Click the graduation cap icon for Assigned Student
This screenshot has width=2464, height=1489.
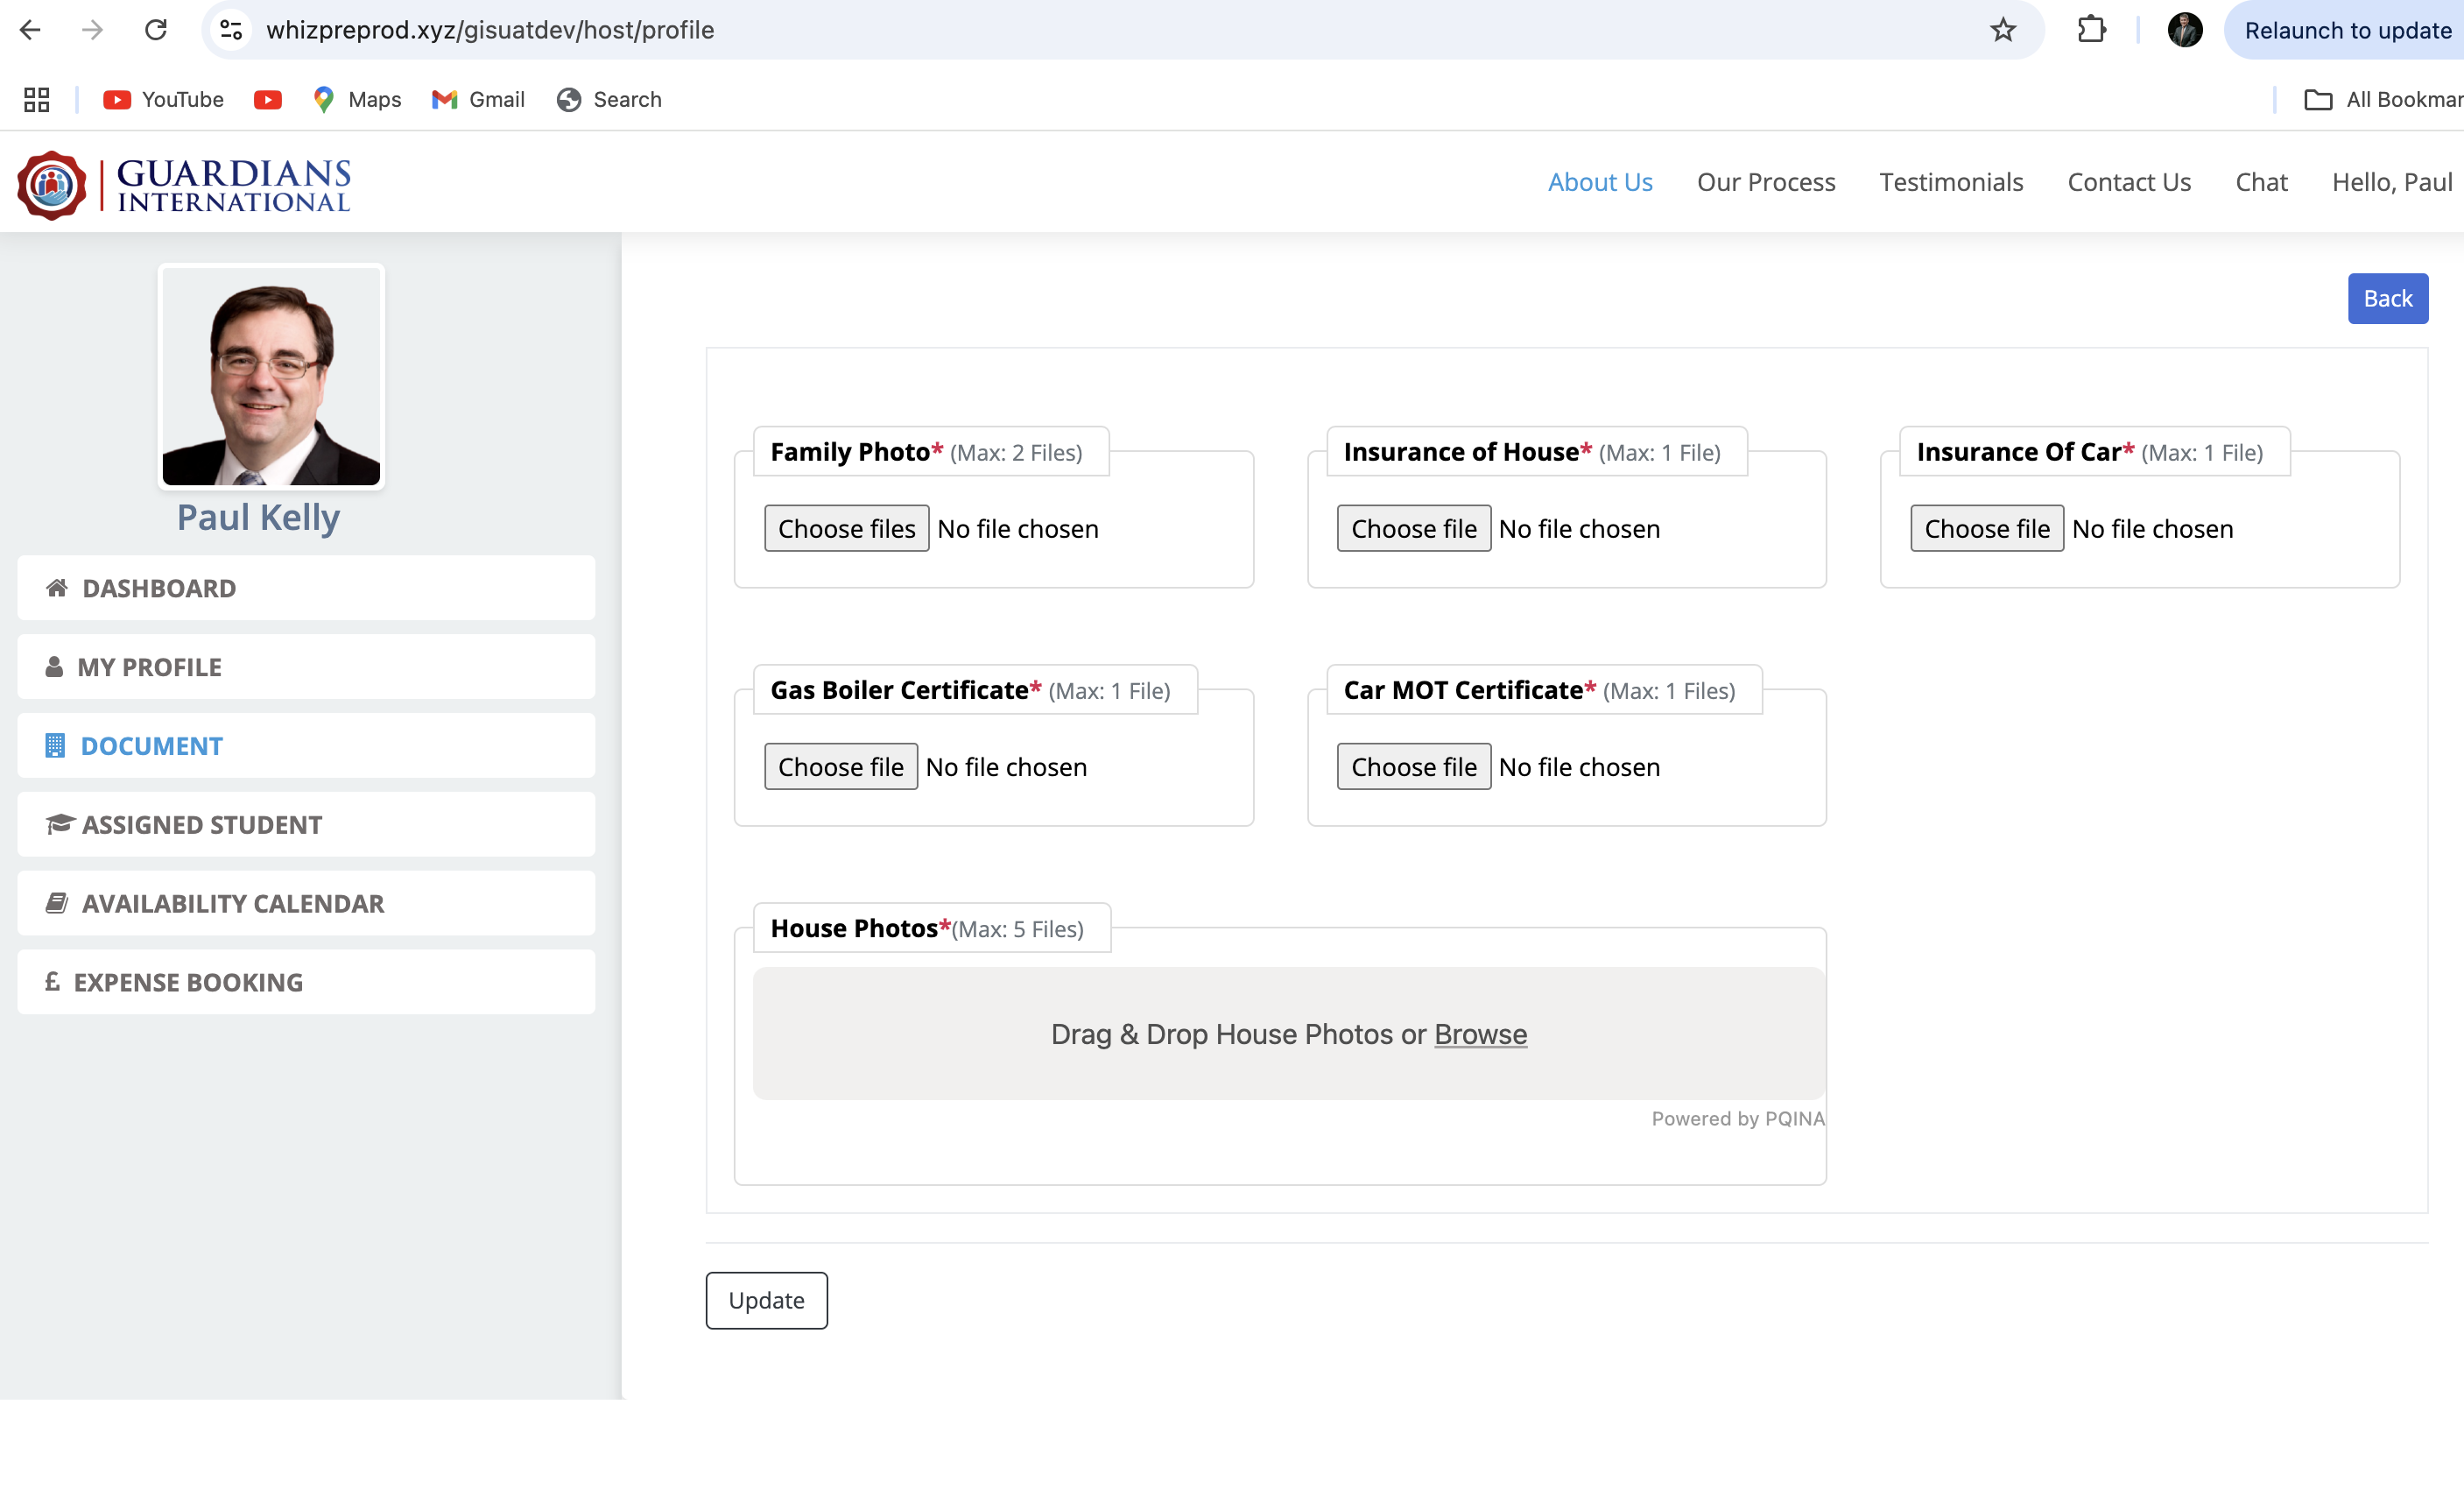click(60, 824)
